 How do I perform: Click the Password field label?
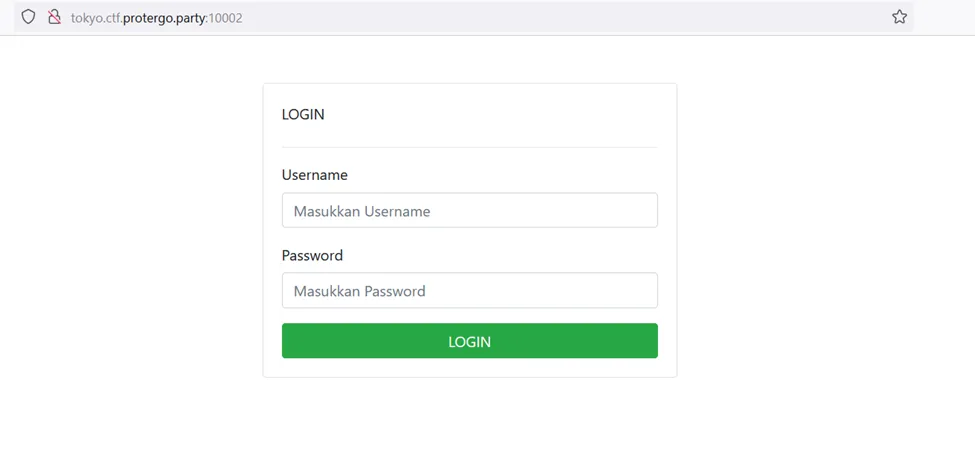pos(312,255)
